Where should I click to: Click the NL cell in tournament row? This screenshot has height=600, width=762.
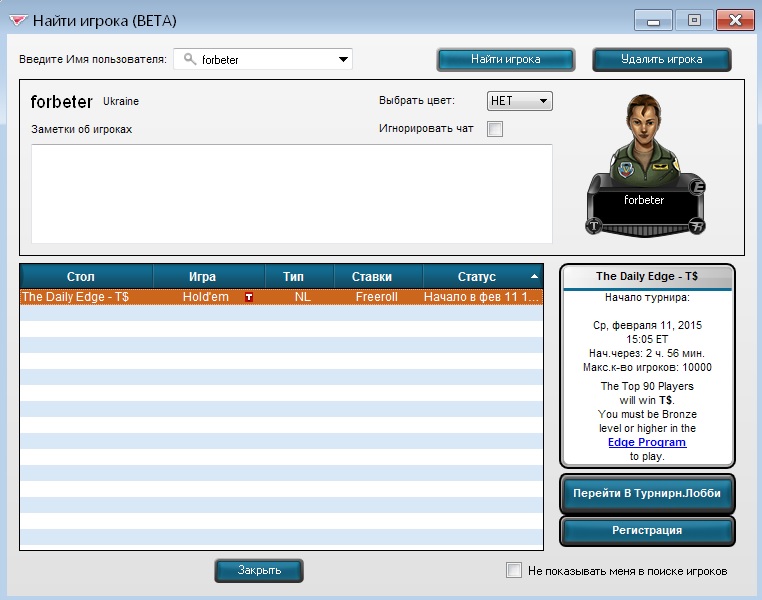click(302, 297)
